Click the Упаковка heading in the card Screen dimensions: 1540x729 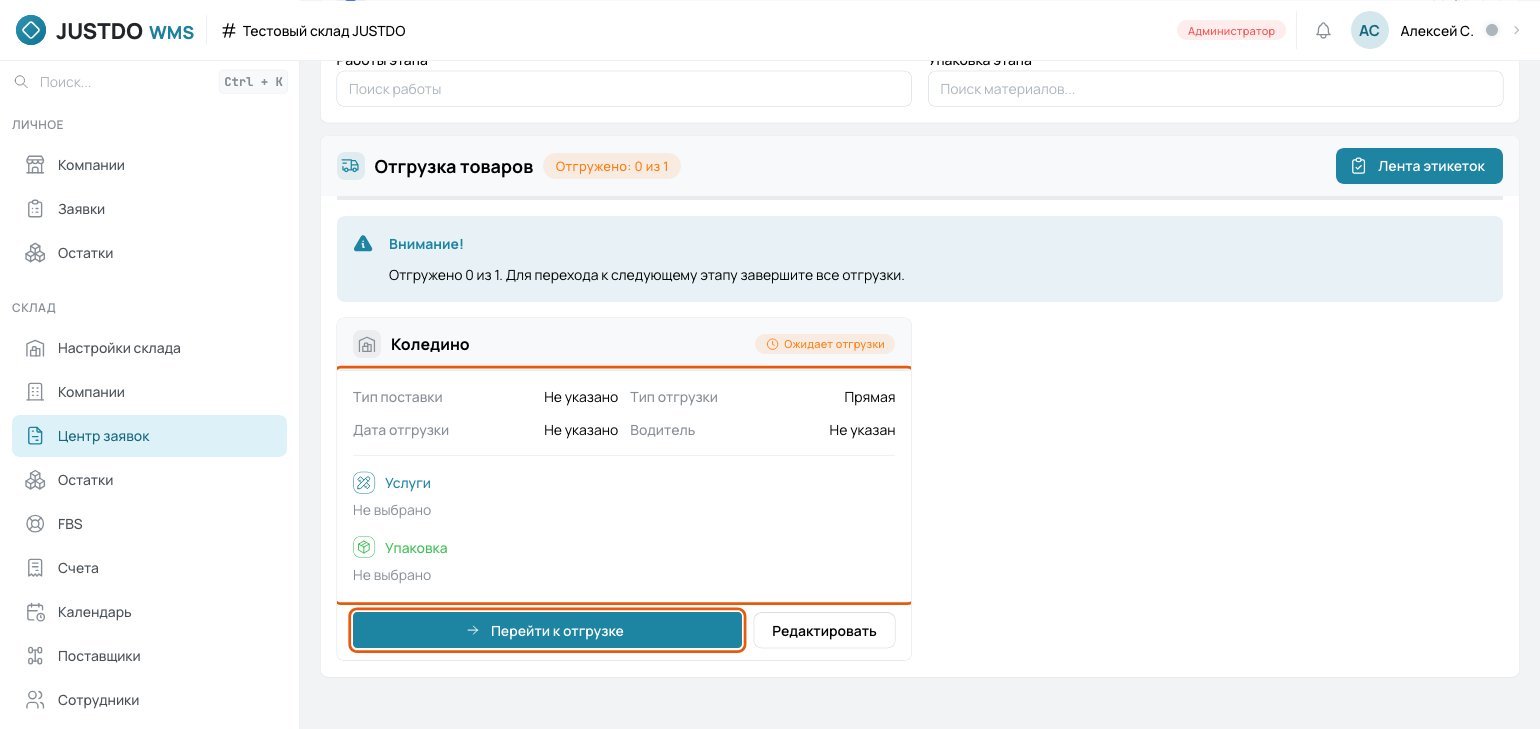[416, 548]
